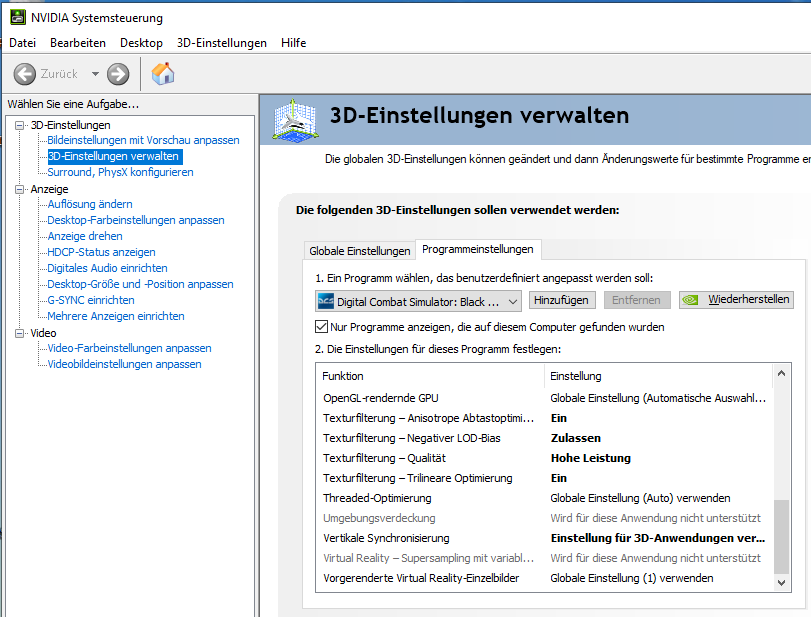Viewport: 811px width, 617px height.
Task: Select Texturfilterung – Negativer LOD-Bias row
Action: click(x=545, y=439)
